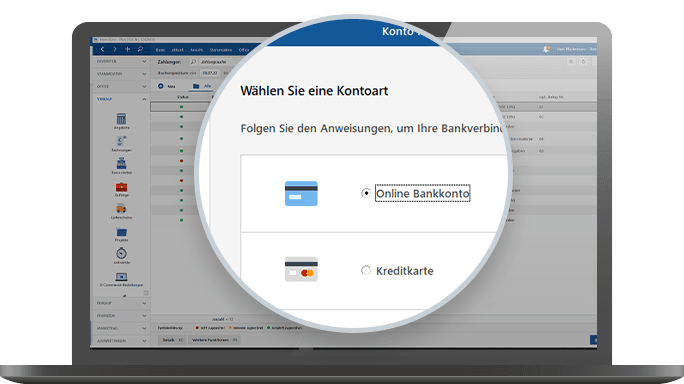Click the opt. Beleg Nr. column header
Image resolution: width=684 pixels, height=384 pixels.
tap(551, 97)
